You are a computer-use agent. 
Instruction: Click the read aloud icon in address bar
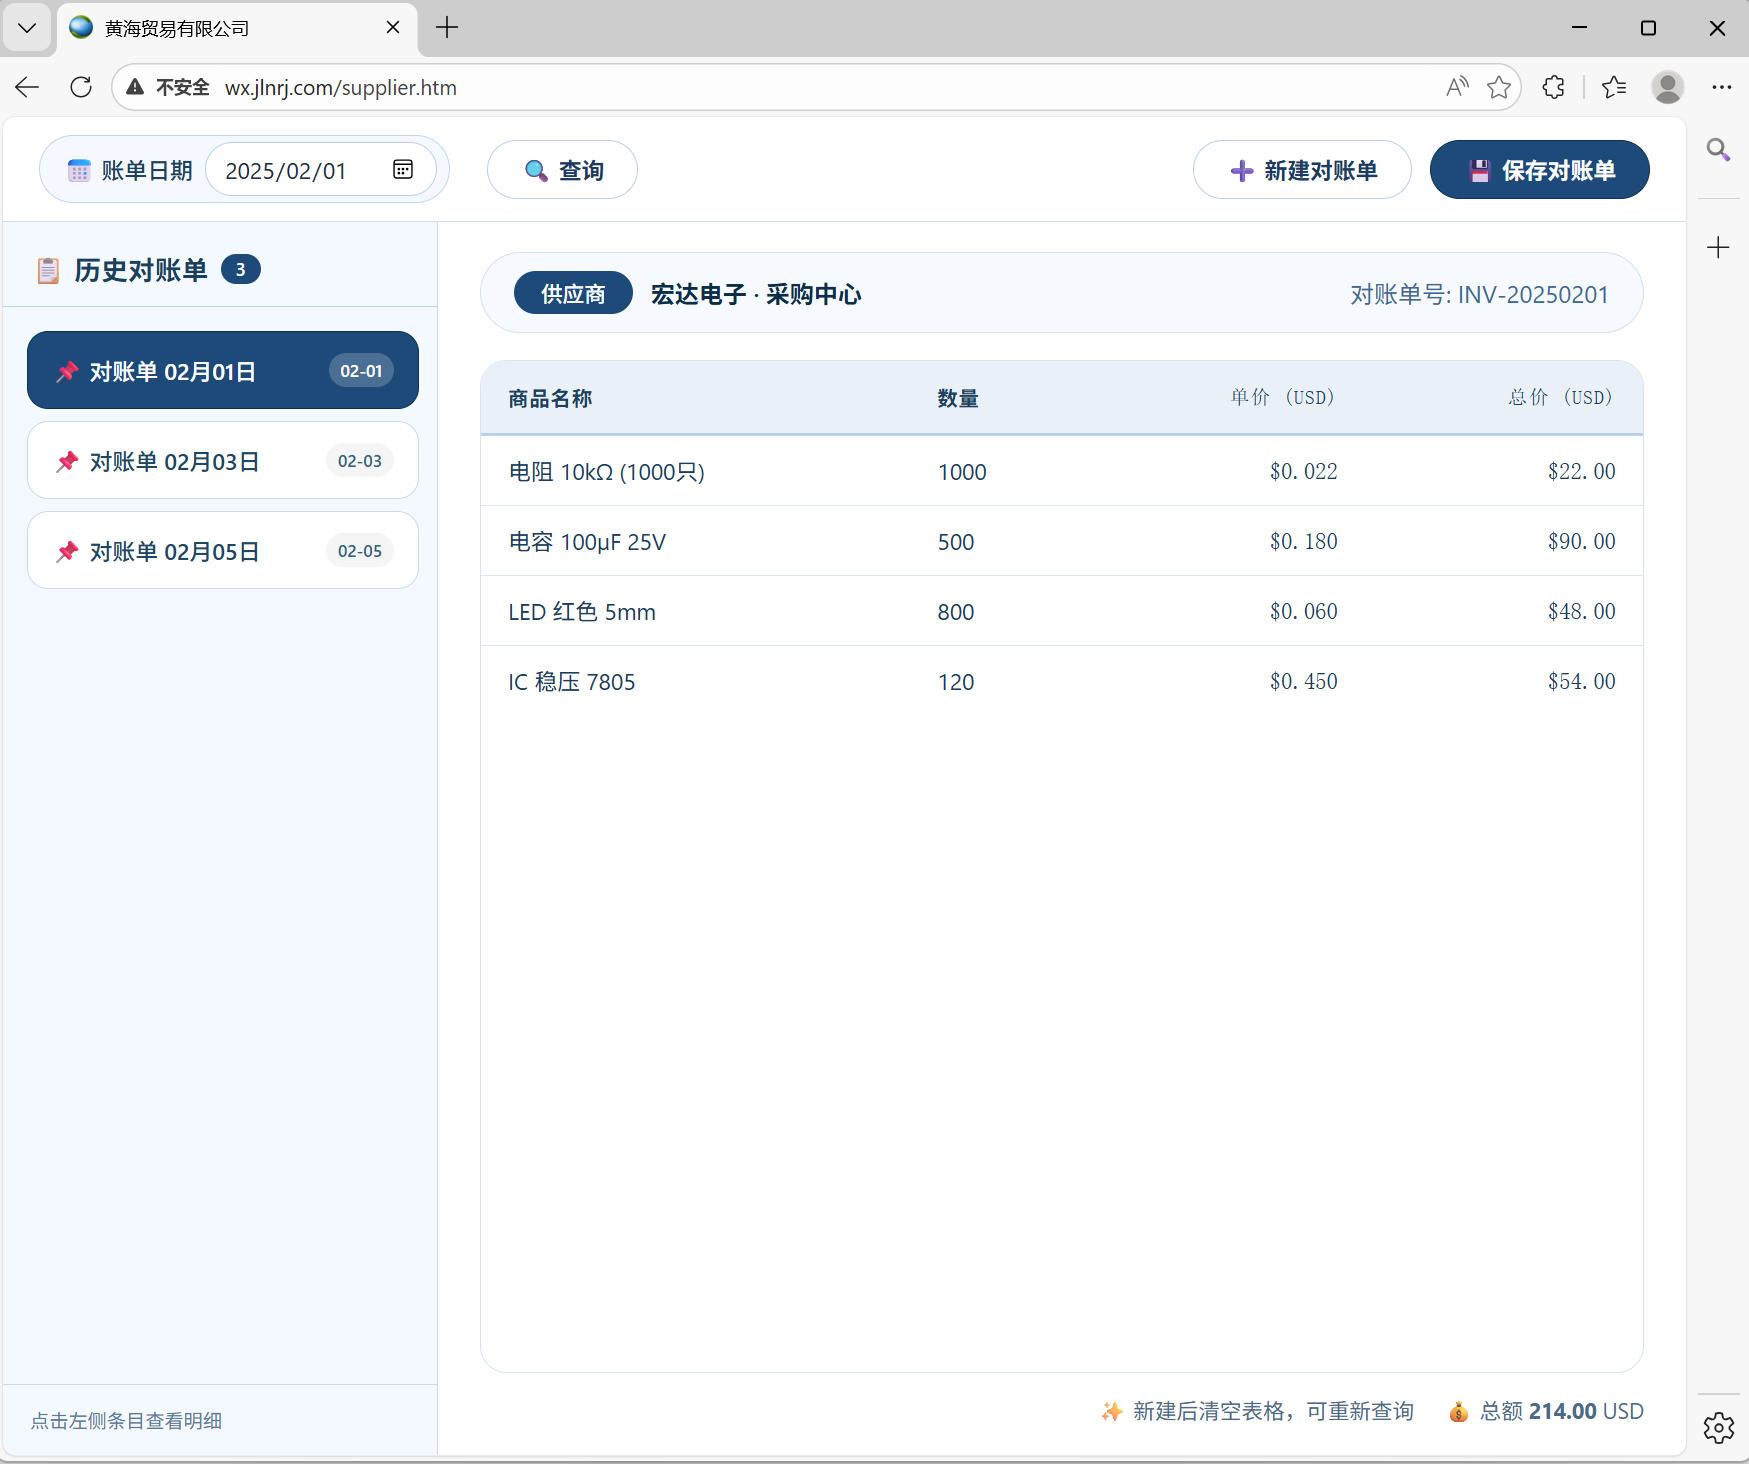click(x=1457, y=87)
